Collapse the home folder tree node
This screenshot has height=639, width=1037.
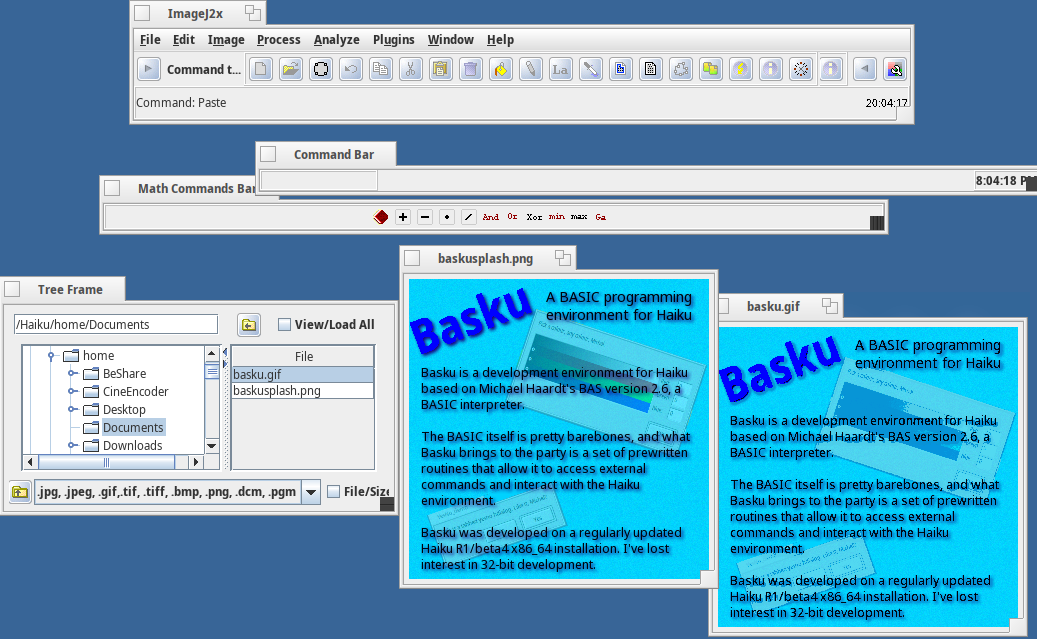click(x=51, y=356)
